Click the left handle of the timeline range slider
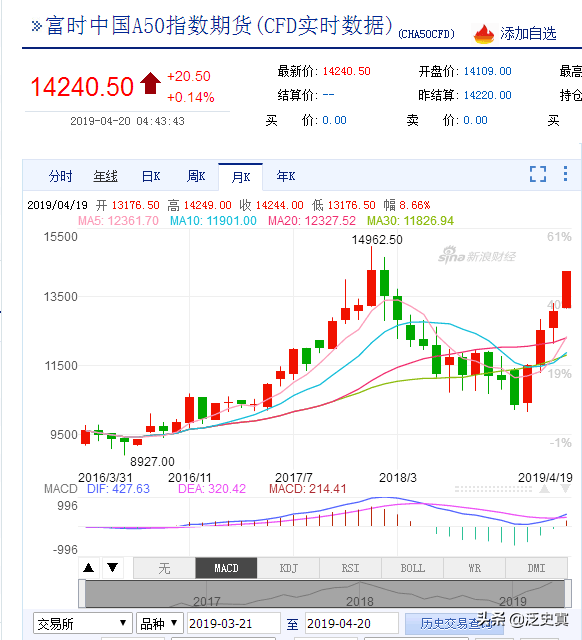 tap(82, 594)
